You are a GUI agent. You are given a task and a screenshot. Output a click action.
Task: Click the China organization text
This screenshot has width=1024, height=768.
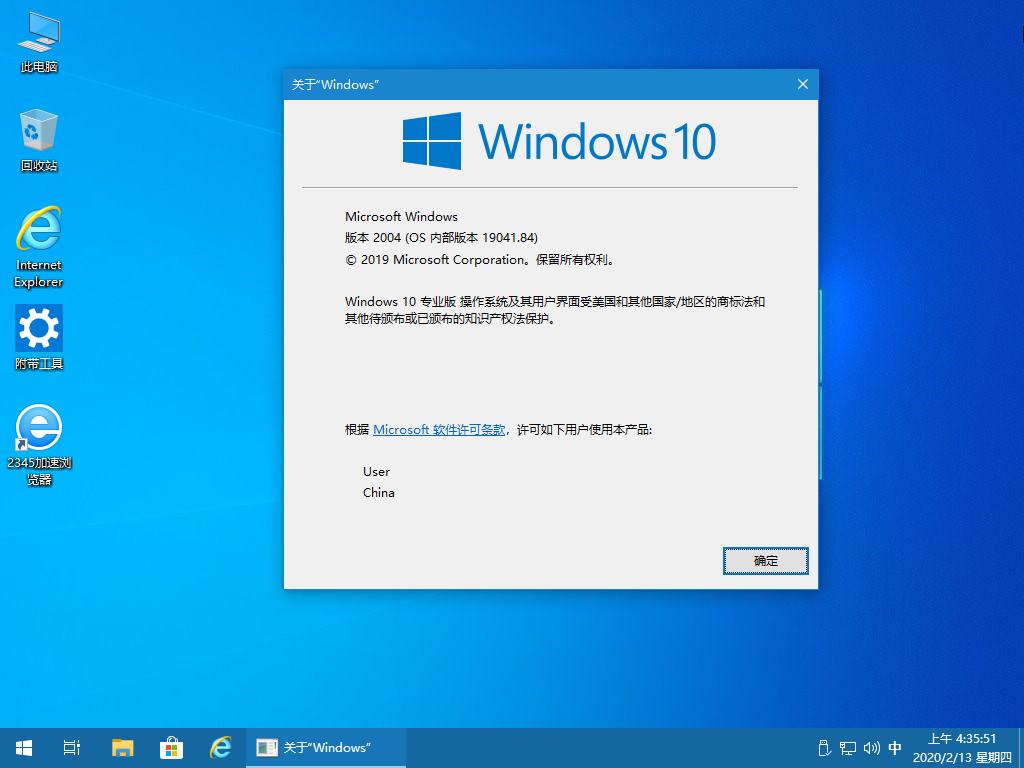[x=379, y=492]
